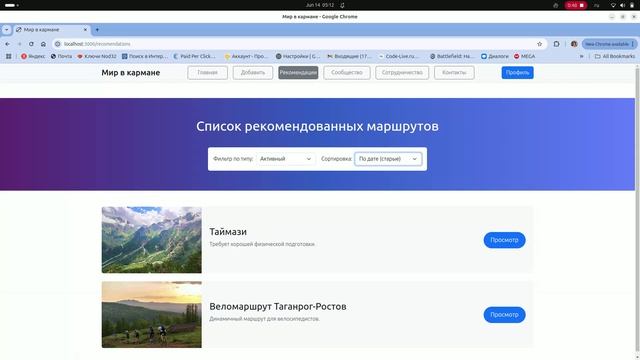Reload the page with the refresh icon
The height and width of the screenshot is (360, 640).
tap(31, 44)
